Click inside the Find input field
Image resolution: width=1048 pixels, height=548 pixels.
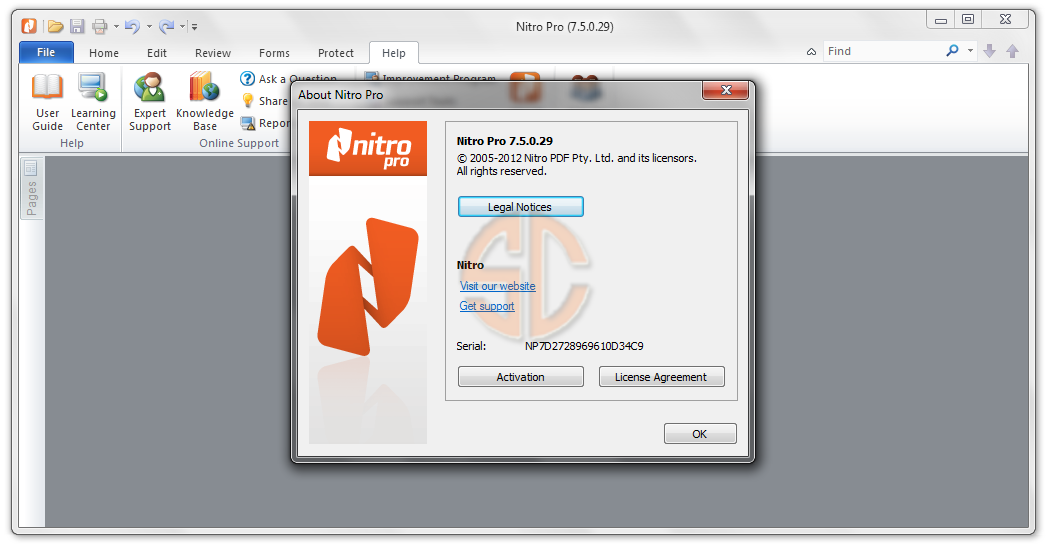point(884,51)
